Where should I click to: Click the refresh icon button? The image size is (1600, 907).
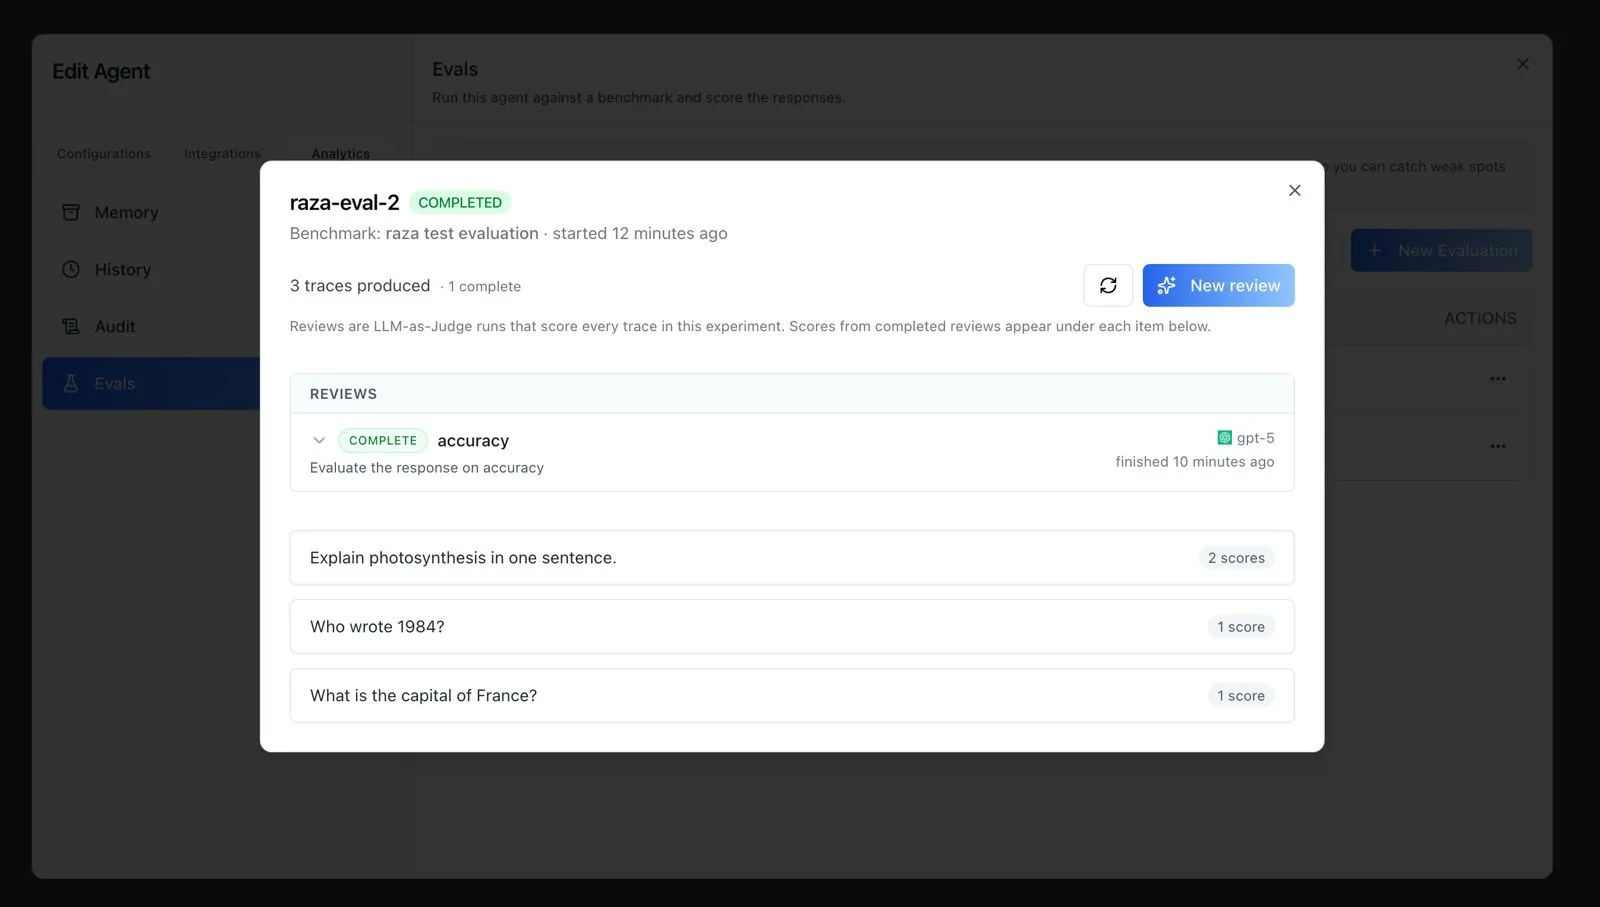(x=1108, y=285)
